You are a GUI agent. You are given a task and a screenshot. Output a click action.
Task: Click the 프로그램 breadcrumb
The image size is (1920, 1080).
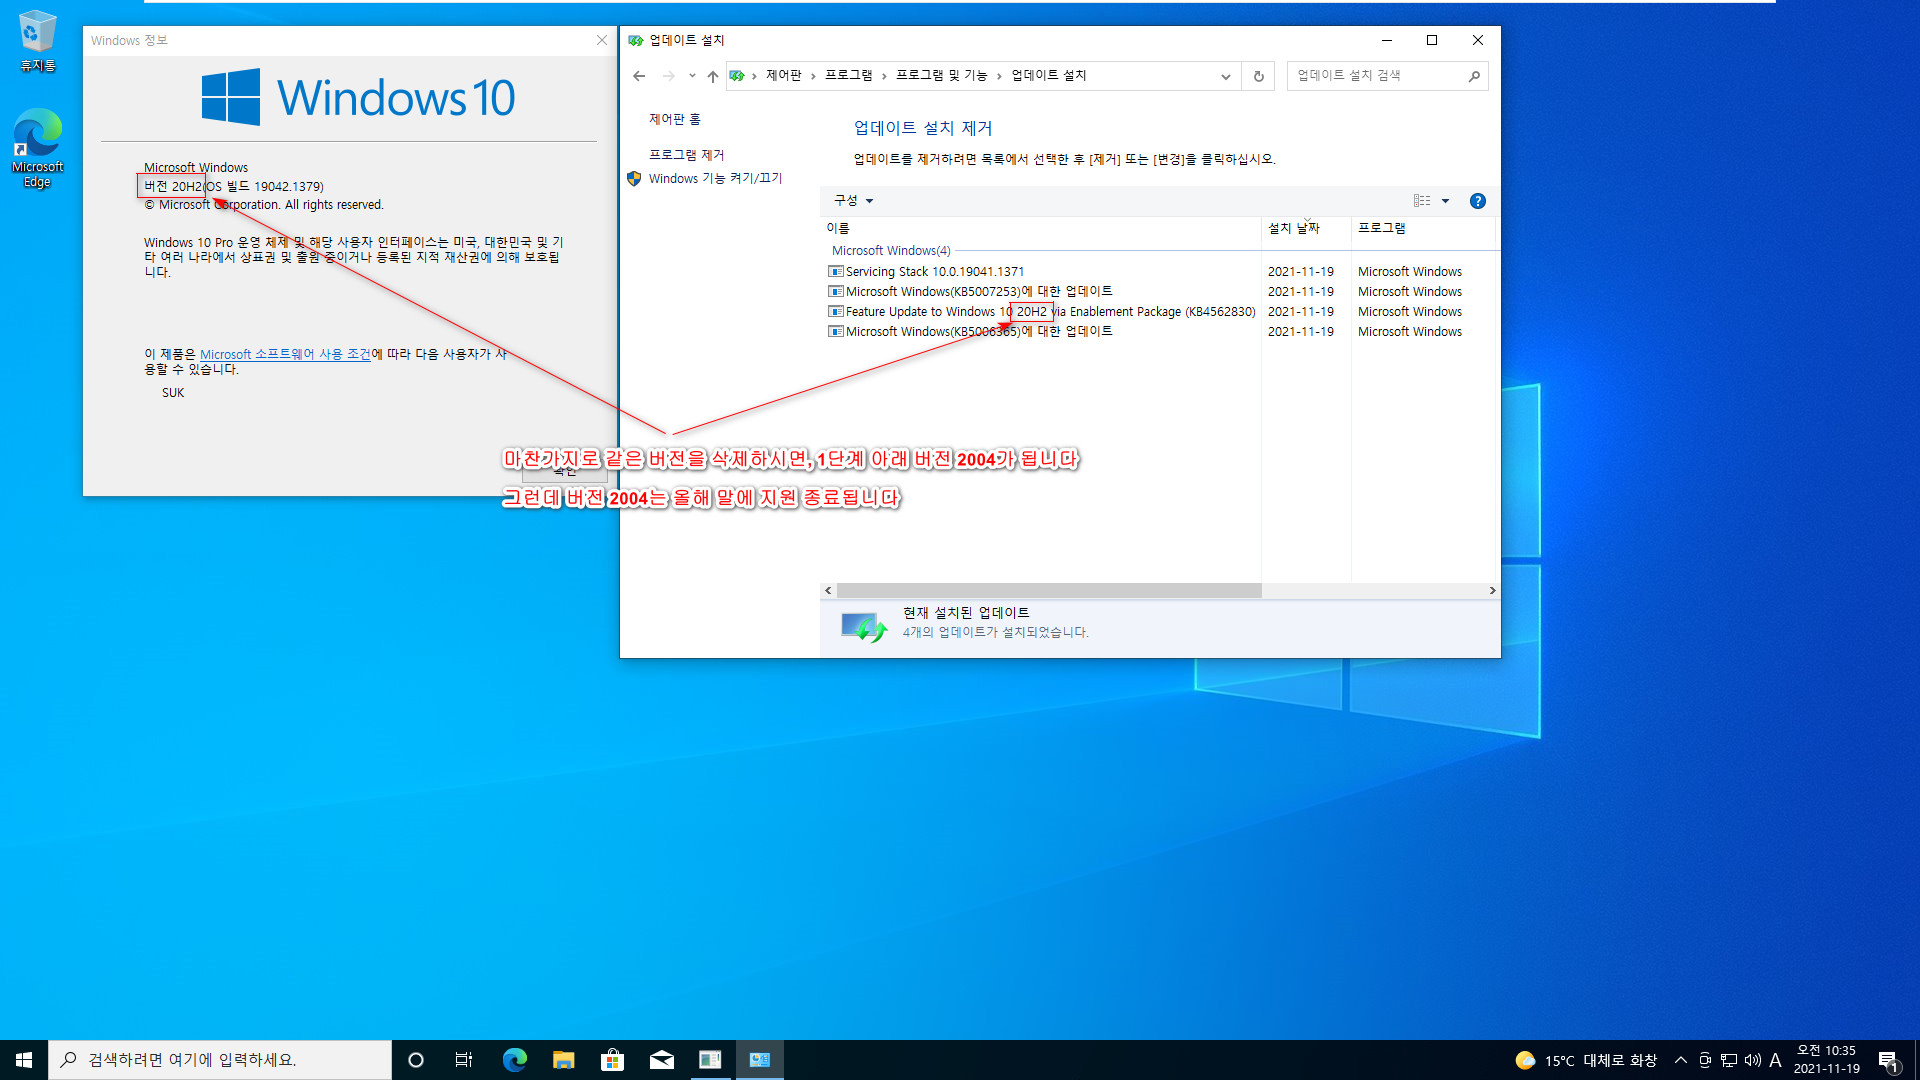click(848, 76)
